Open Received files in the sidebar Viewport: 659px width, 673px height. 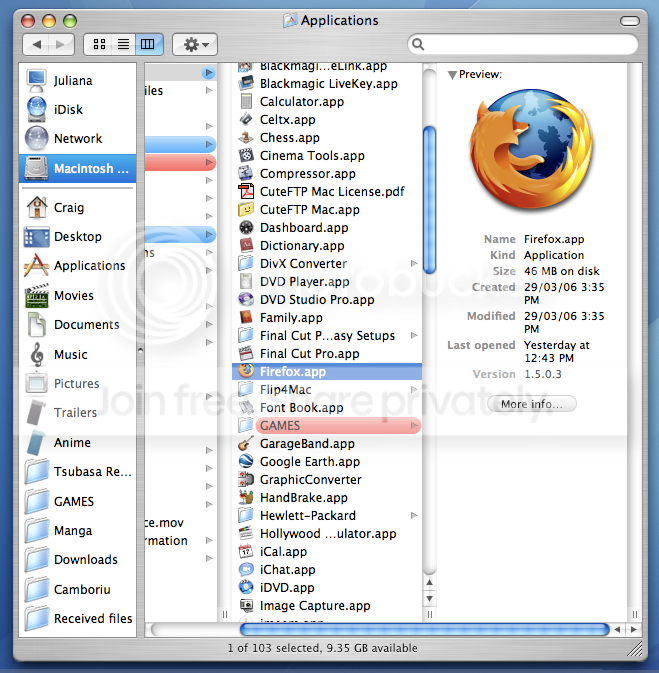tap(78, 618)
